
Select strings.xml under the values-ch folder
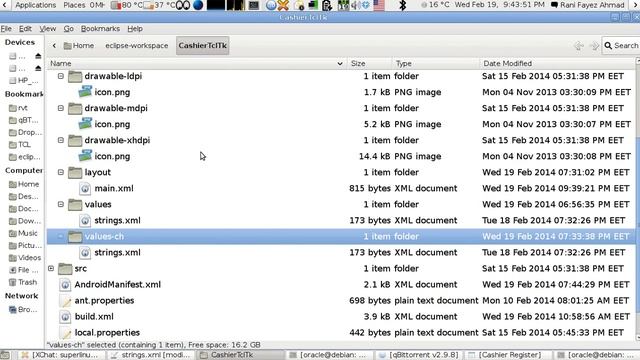pos(117,253)
